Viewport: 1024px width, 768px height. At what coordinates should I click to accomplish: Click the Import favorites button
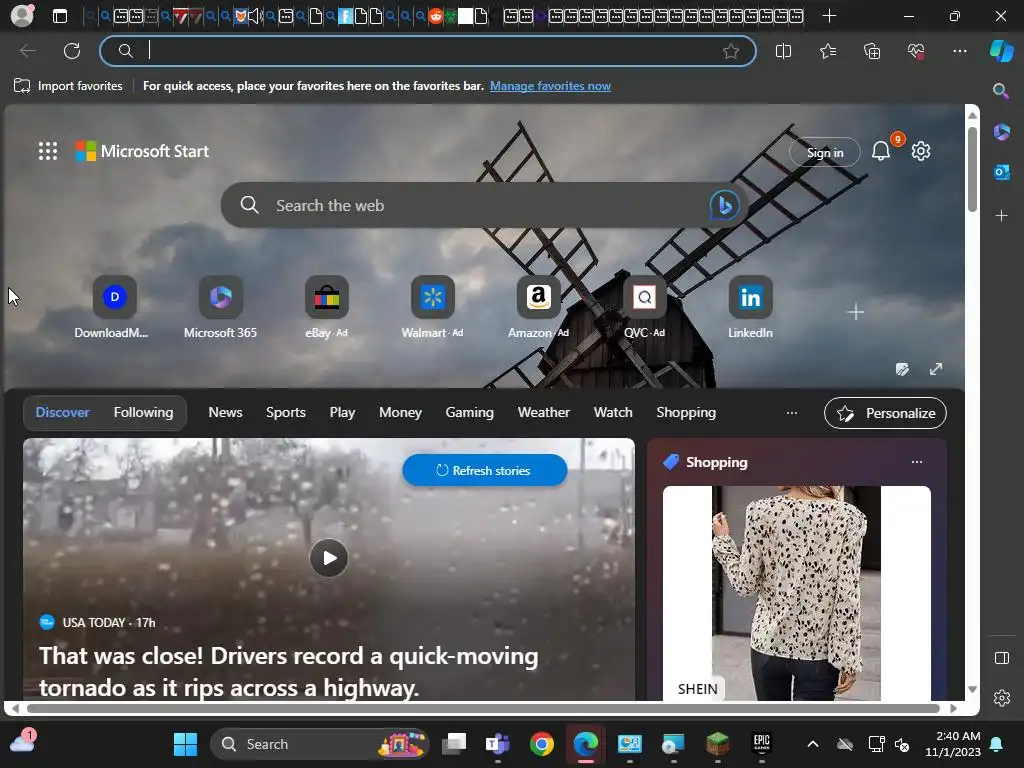(68, 86)
